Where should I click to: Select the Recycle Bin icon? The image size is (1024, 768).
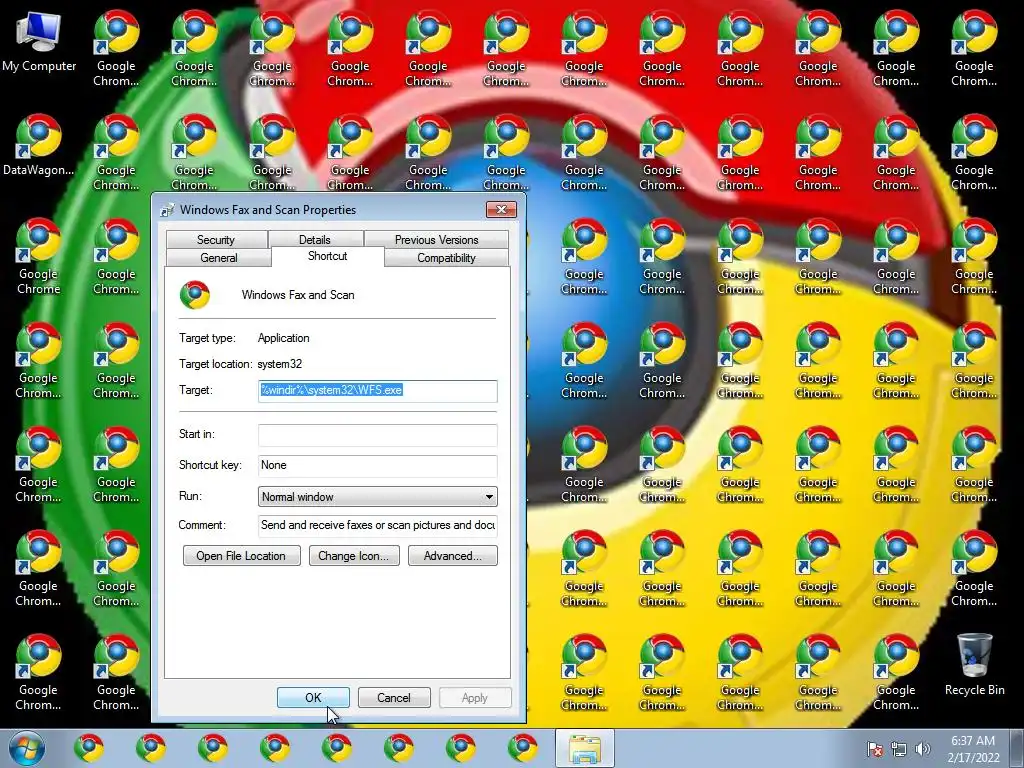pyautogui.click(x=974, y=665)
